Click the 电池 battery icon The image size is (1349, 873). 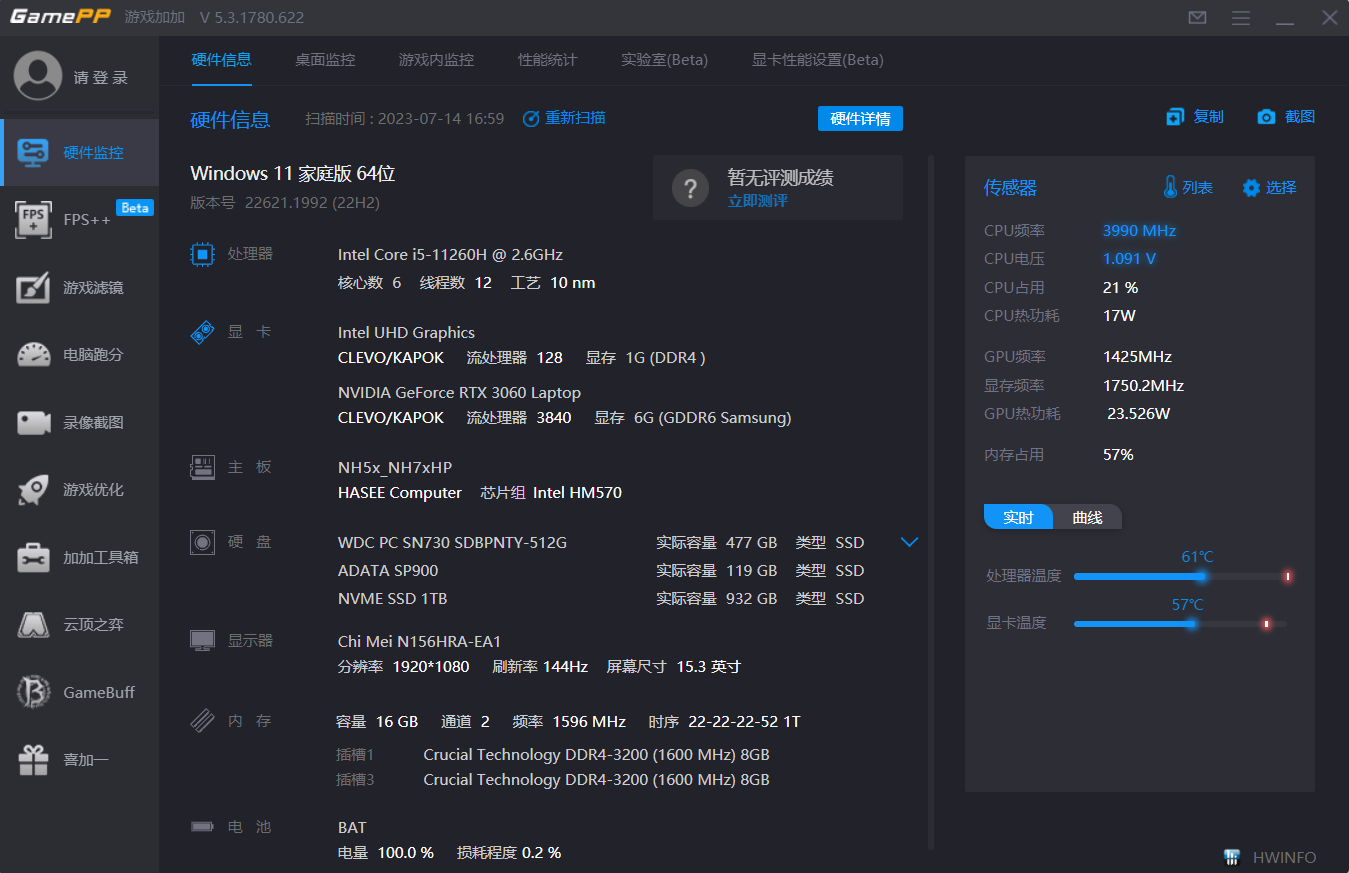(203, 827)
